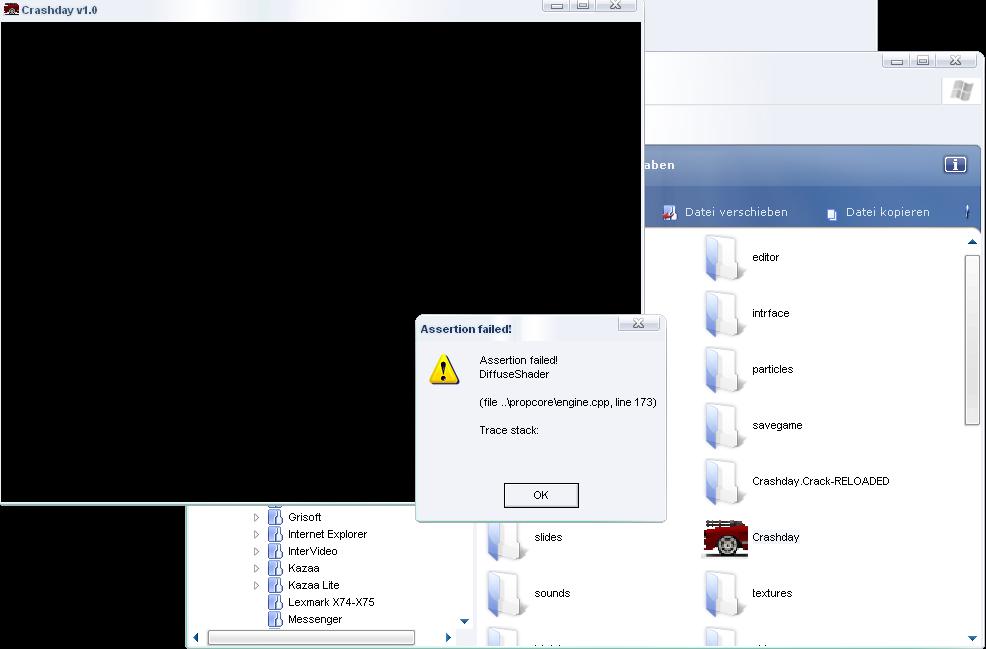Image resolution: width=986 pixels, height=649 pixels.
Task: Click OK in the Assertion failed dialog
Action: pos(540,495)
